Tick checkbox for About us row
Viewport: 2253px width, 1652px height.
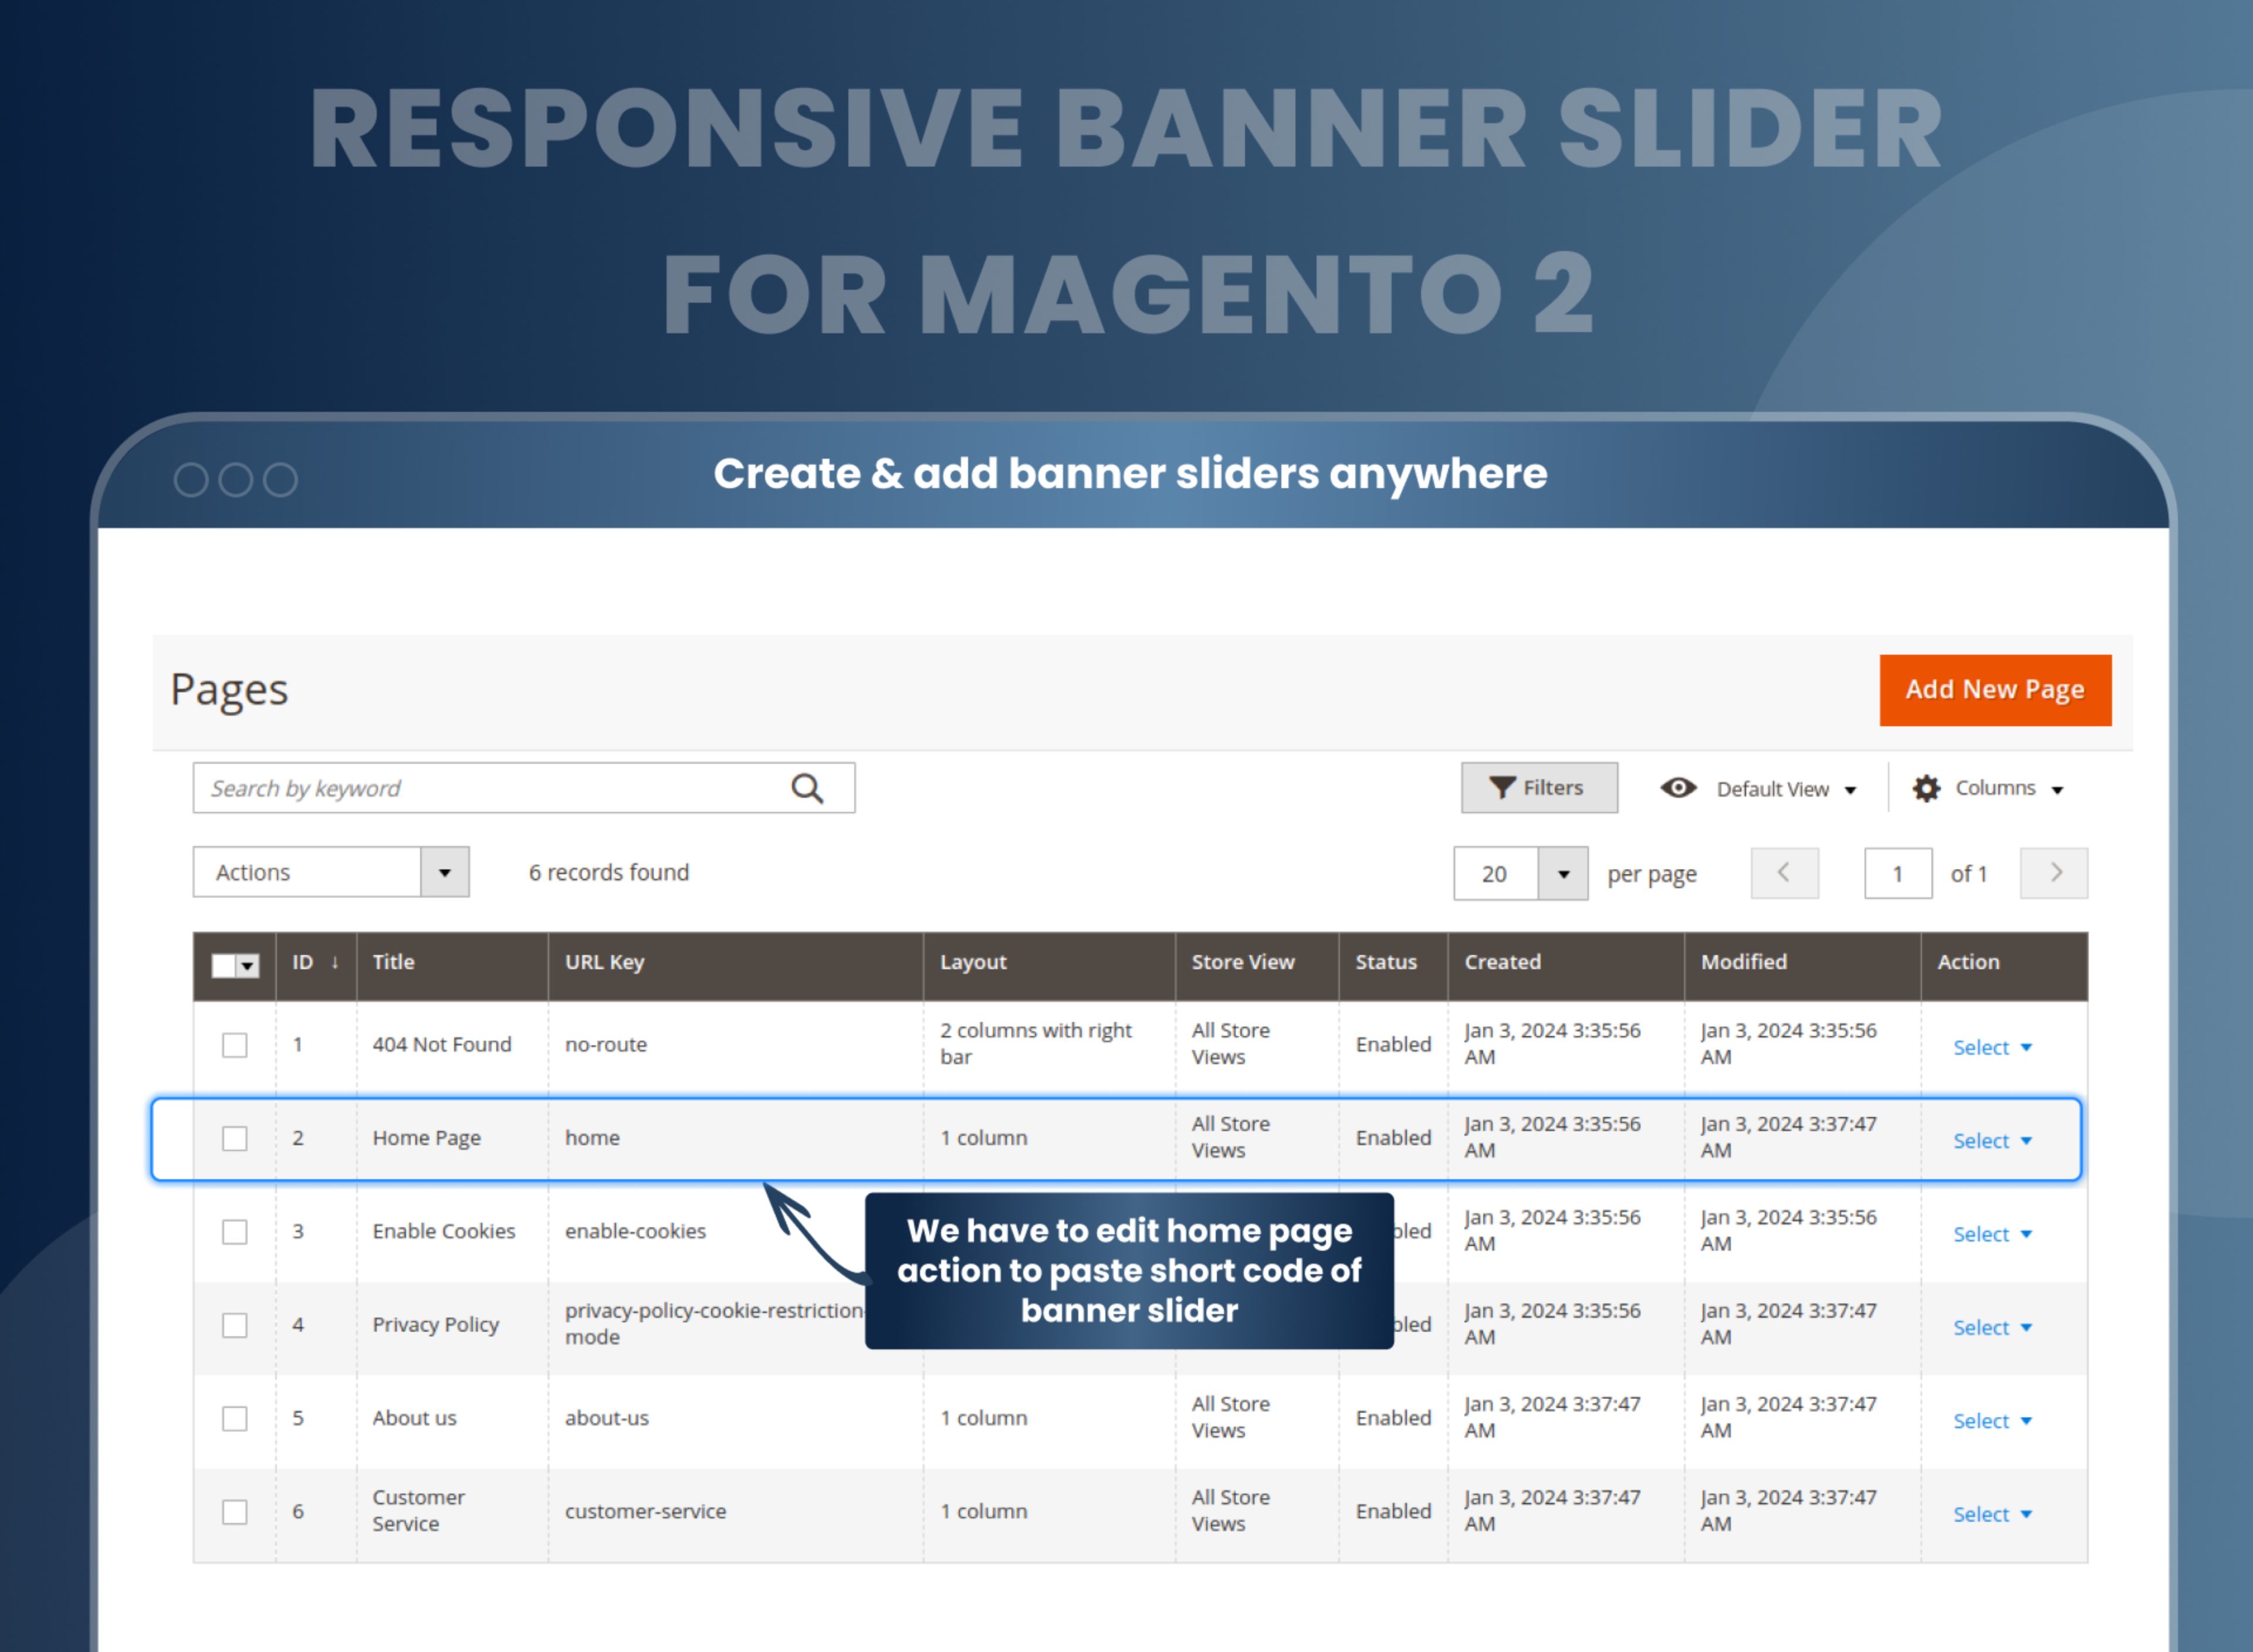pyautogui.click(x=235, y=1419)
